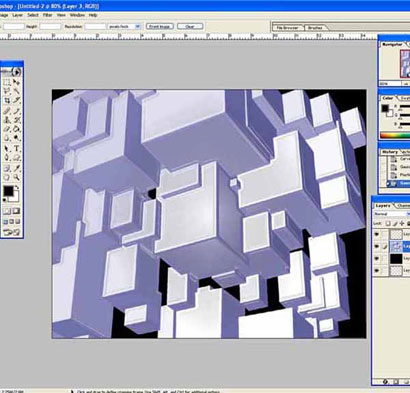Add a layer style in Layers panel

click(386, 381)
